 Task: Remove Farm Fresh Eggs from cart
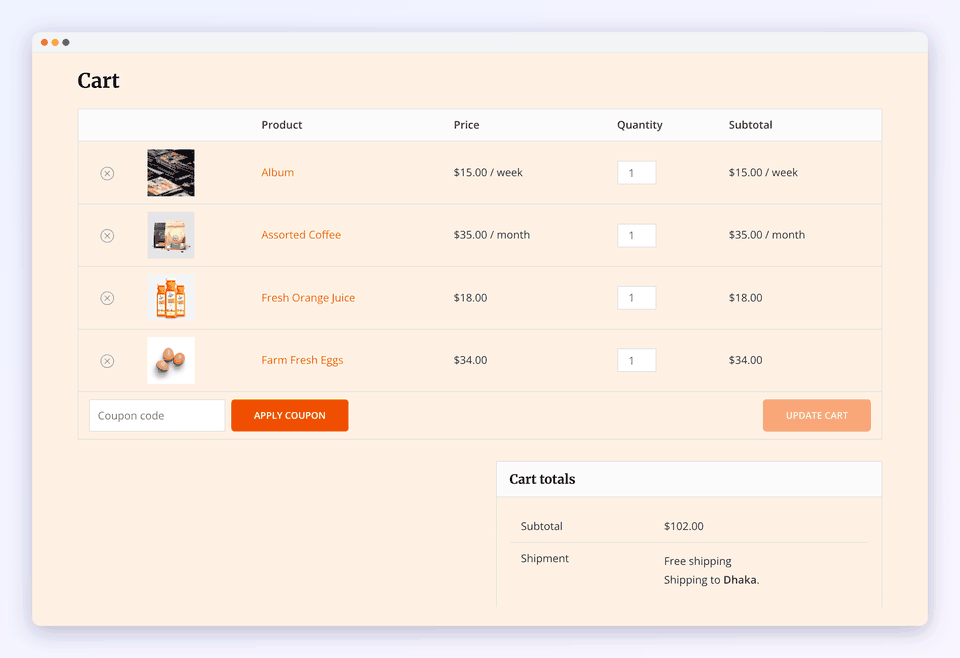coord(107,361)
